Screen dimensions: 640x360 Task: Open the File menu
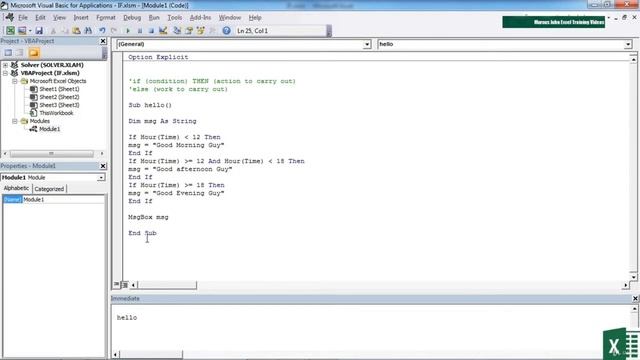tap(23, 18)
